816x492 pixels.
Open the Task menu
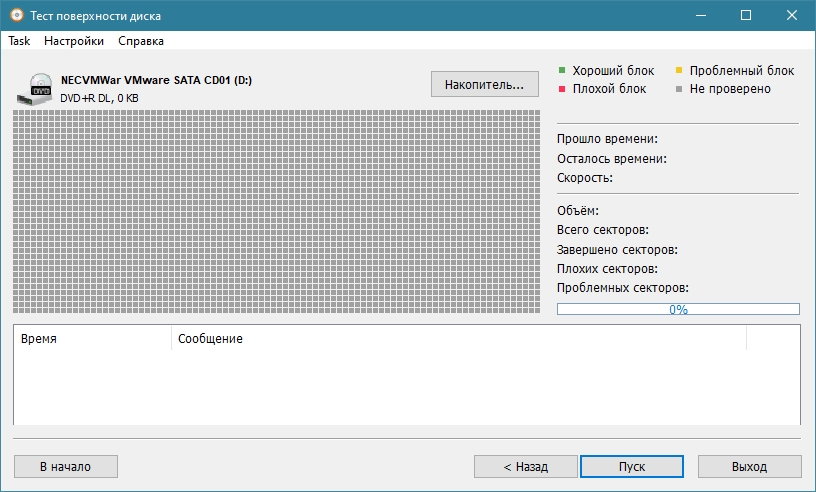(19, 41)
